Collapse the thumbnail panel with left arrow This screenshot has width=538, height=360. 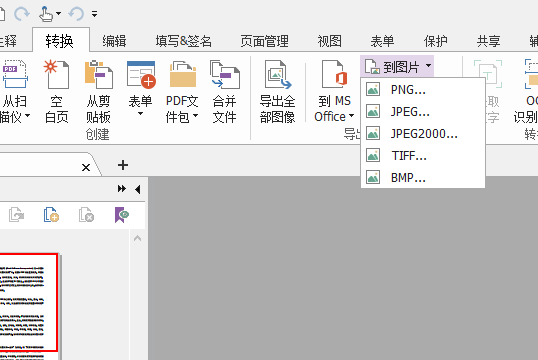pos(138,189)
